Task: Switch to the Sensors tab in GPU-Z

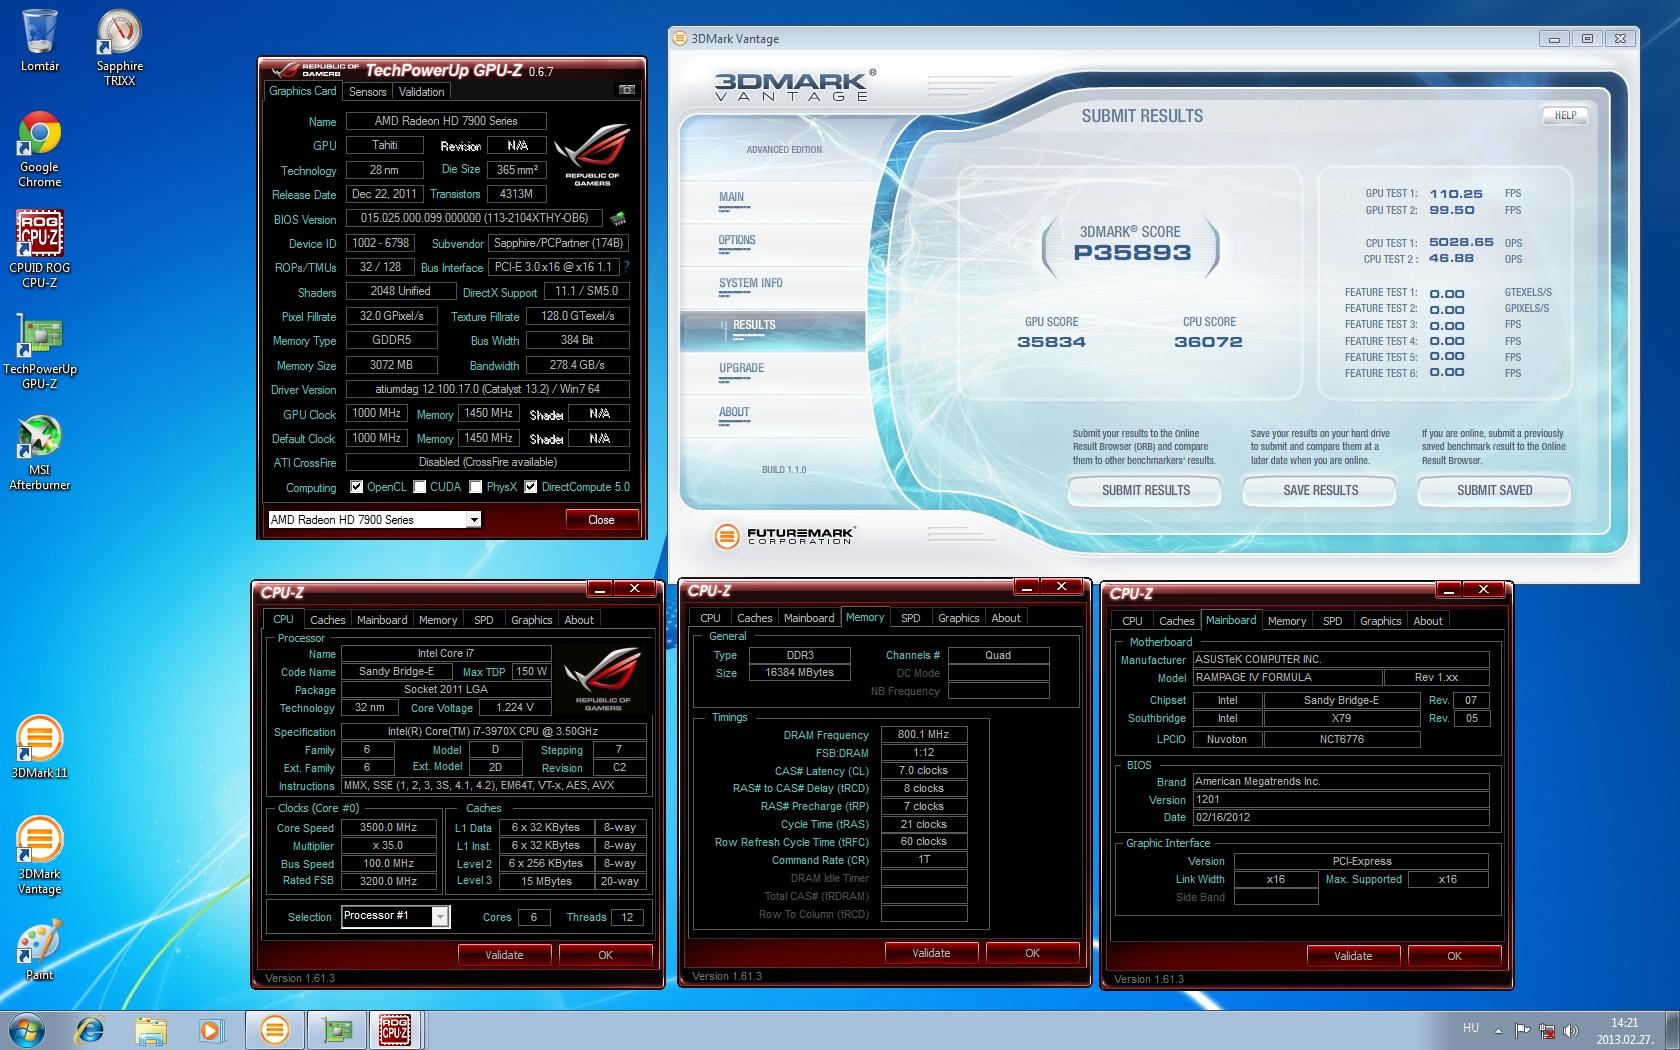Action: (367, 91)
